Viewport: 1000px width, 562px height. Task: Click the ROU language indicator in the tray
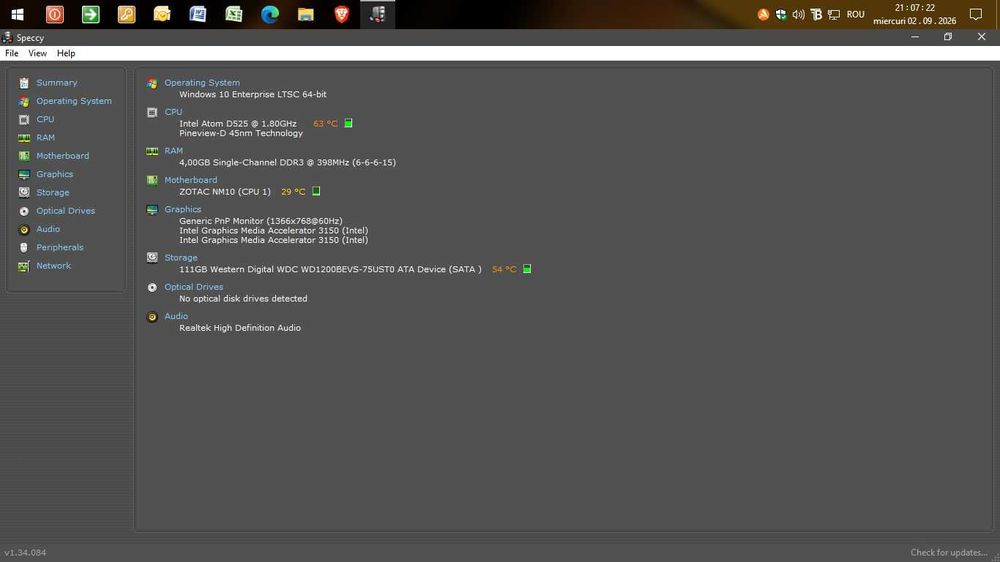[855, 14]
